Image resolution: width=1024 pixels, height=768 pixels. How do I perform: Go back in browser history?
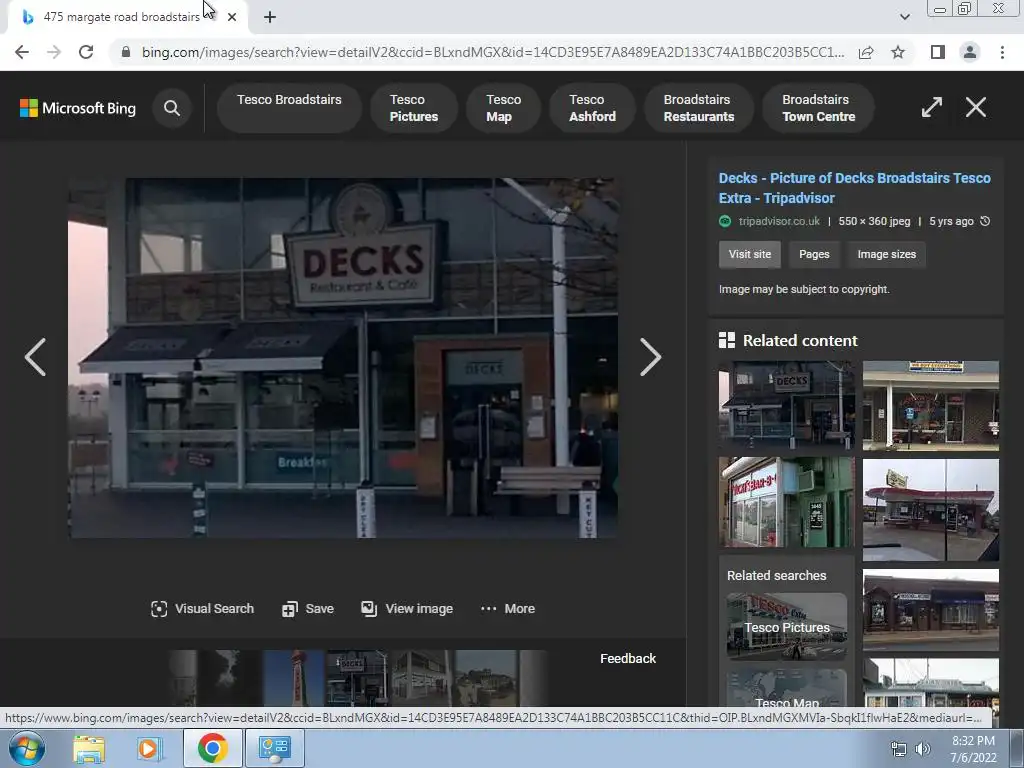22,52
